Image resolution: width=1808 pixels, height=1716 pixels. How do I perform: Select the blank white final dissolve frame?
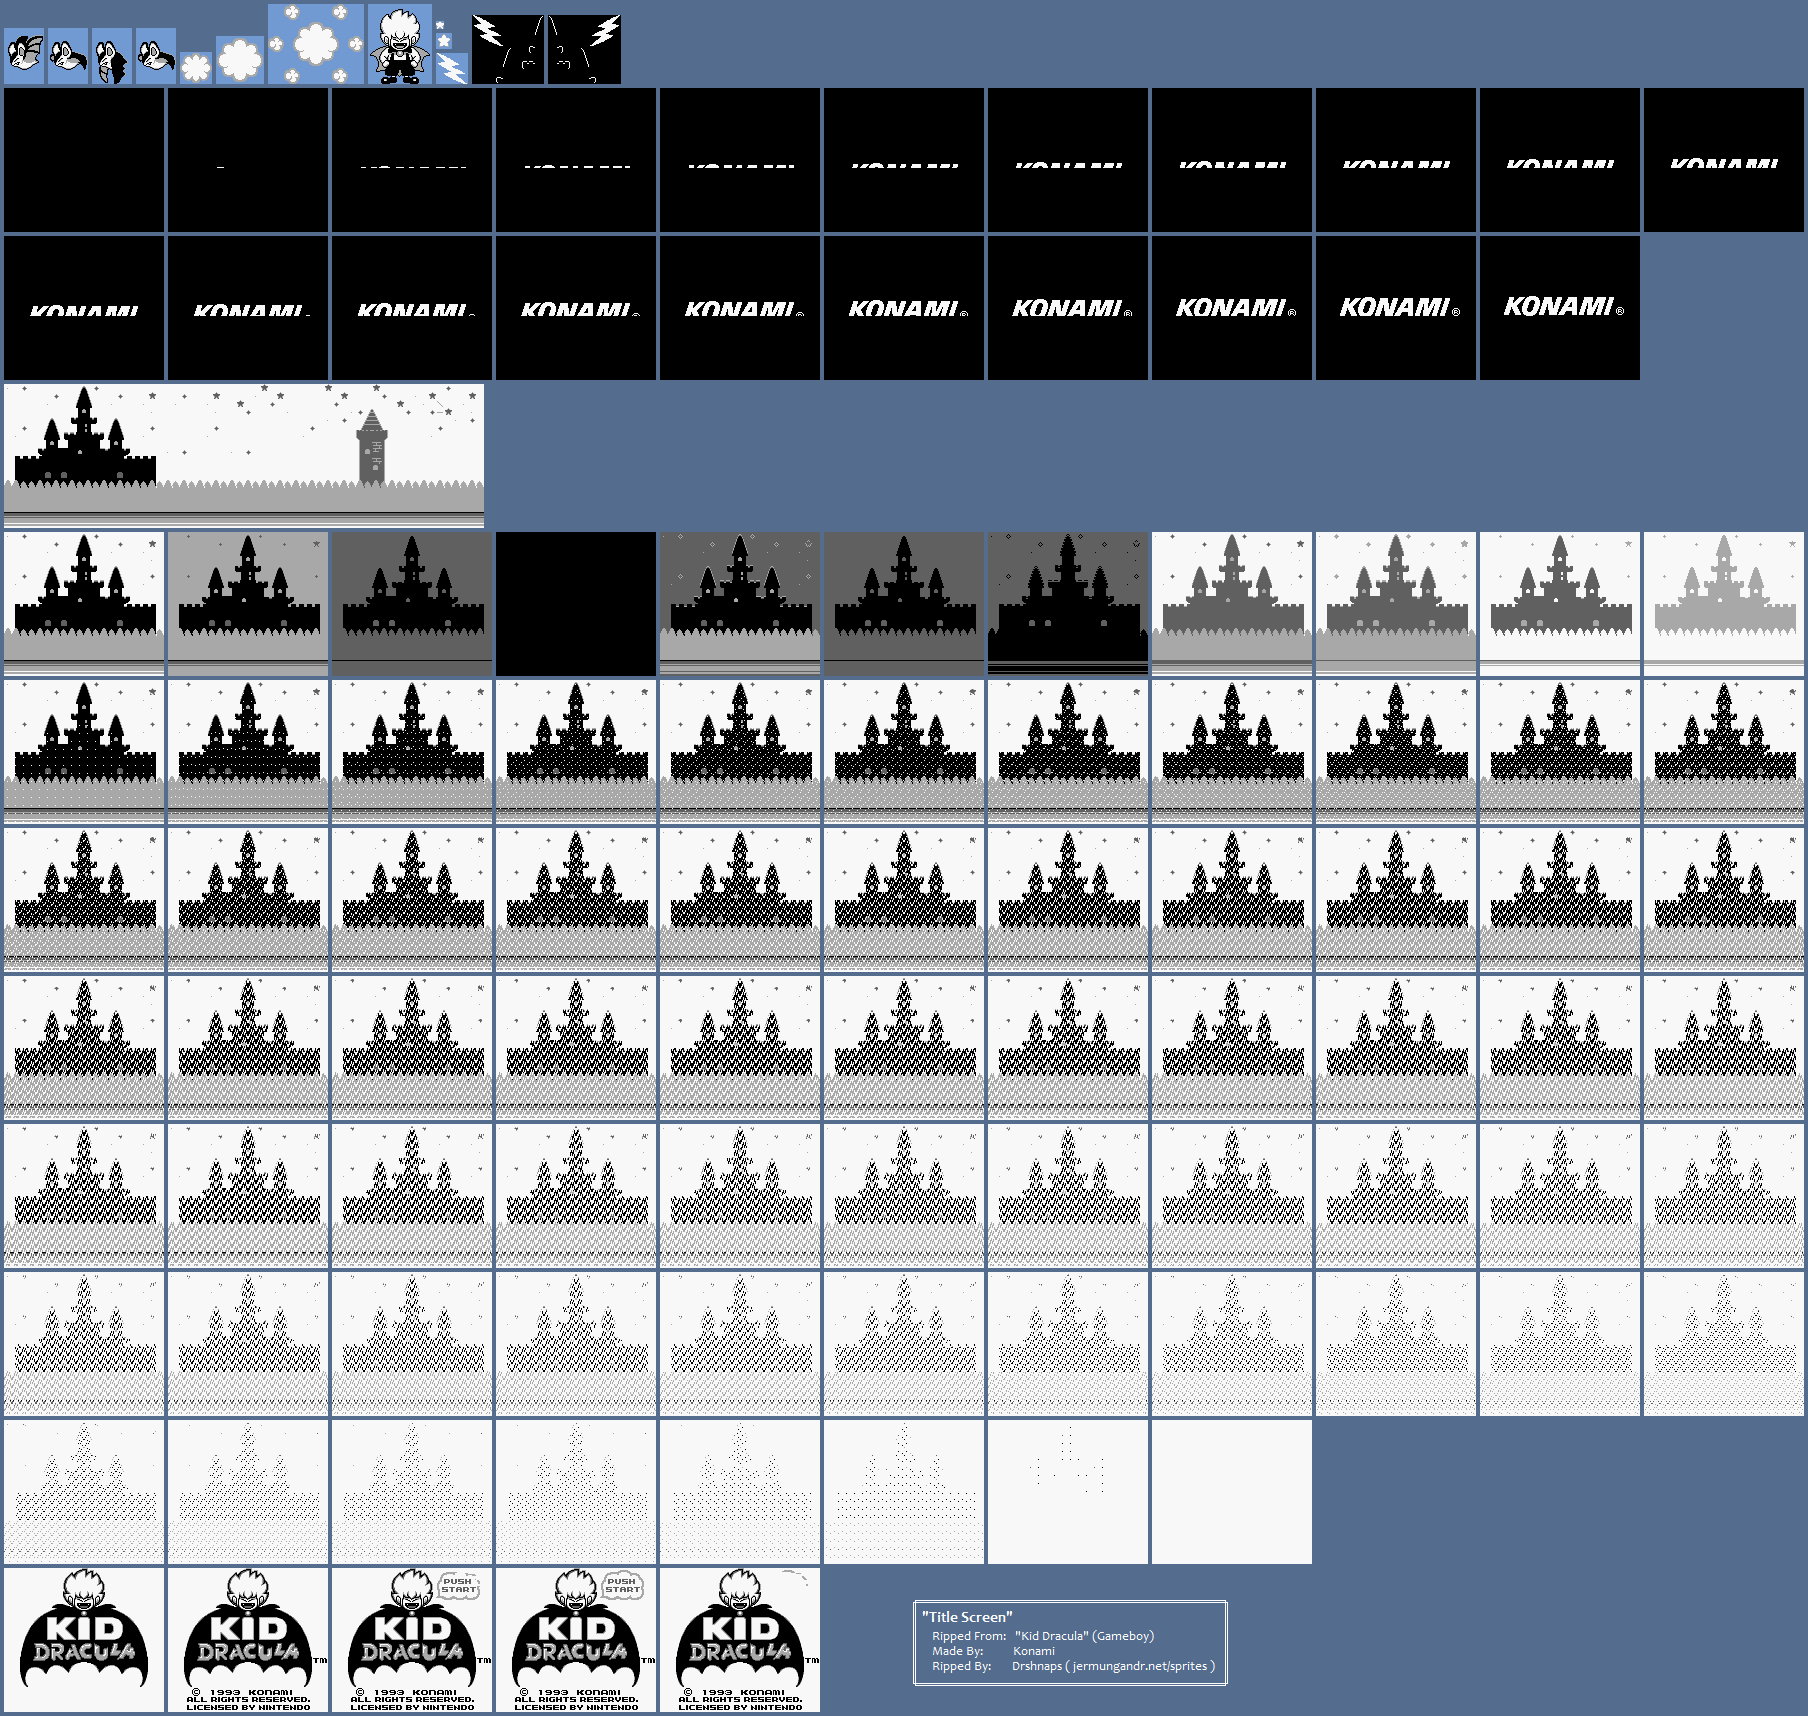point(1232,1492)
